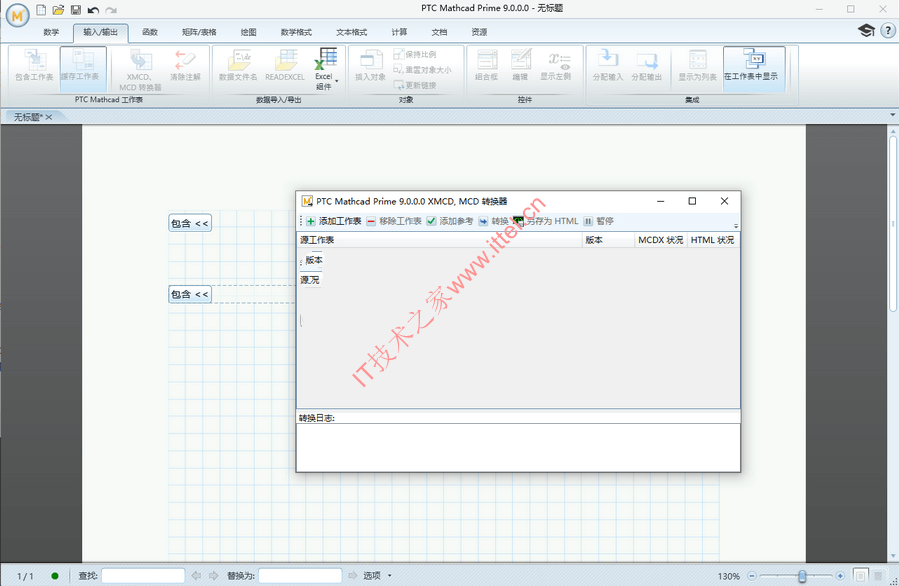
Task: Redo the last undone action
Action: pyautogui.click(x=111, y=10)
